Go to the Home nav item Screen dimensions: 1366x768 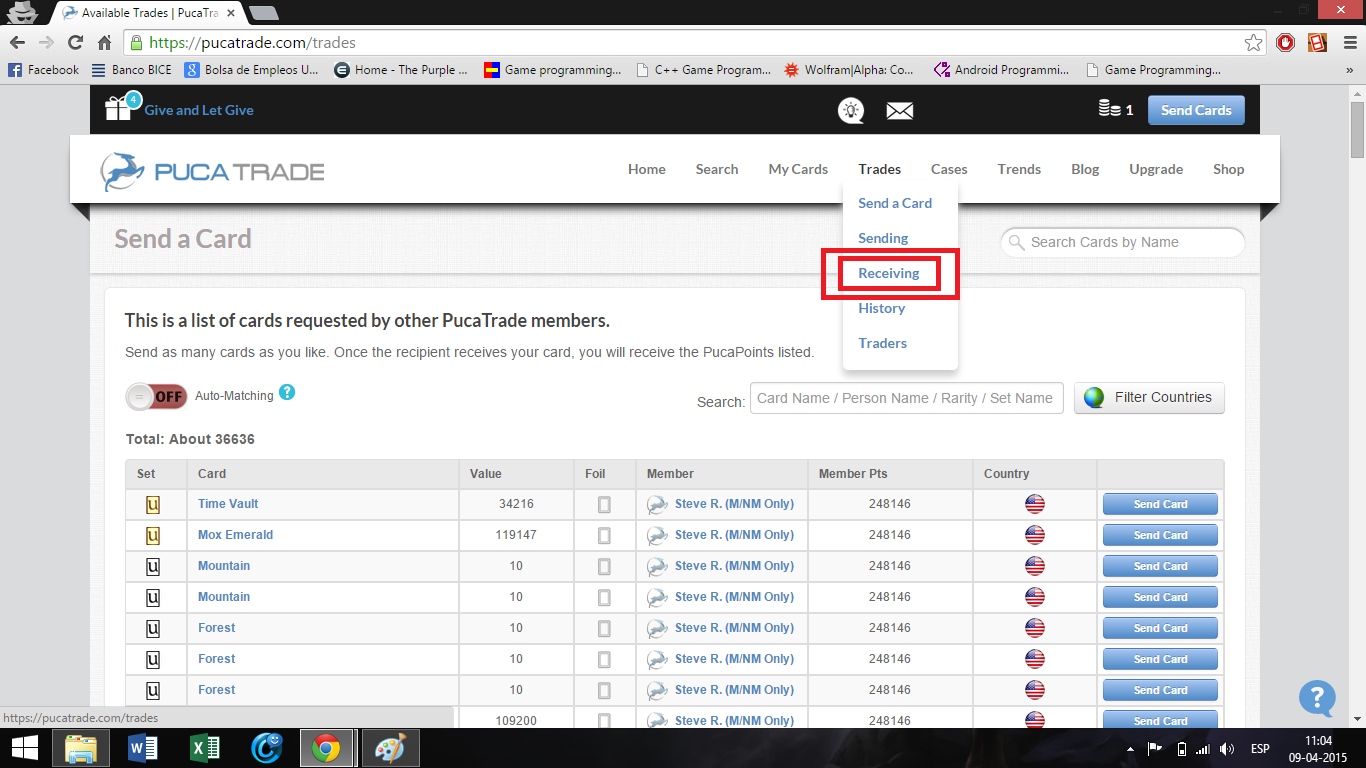(x=647, y=169)
